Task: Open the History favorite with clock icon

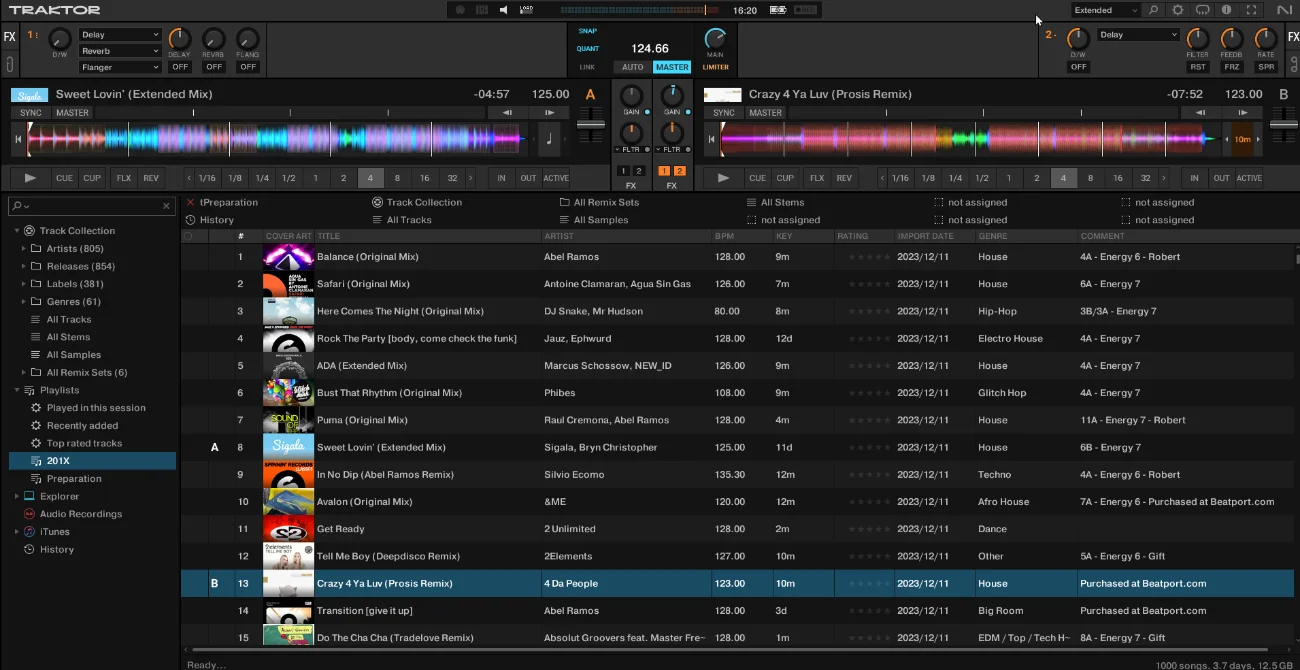Action: coord(210,220)
